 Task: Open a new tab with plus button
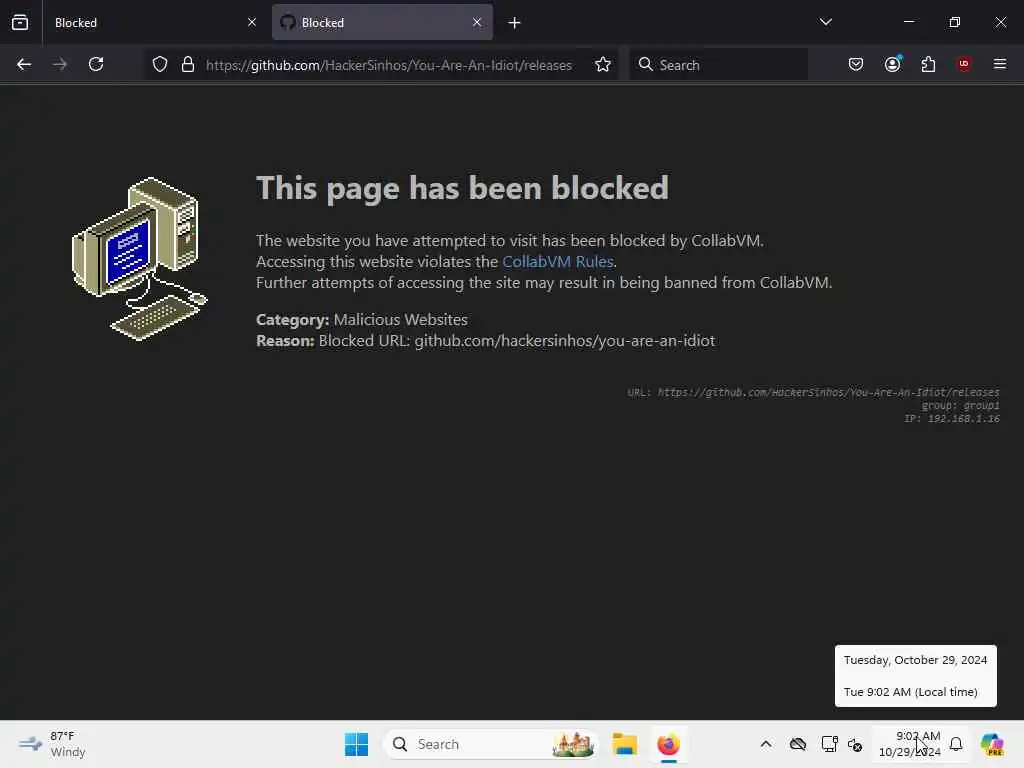point(515,23)
